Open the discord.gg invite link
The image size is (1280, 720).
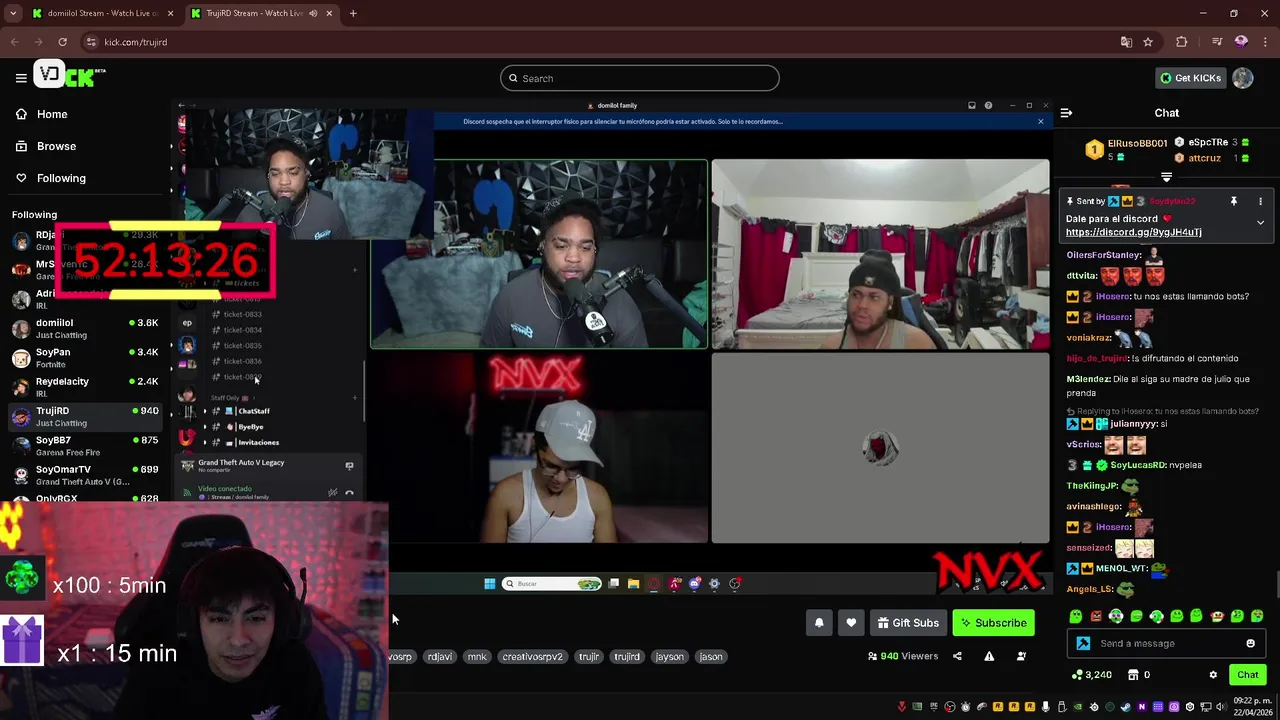[1133, 232]
